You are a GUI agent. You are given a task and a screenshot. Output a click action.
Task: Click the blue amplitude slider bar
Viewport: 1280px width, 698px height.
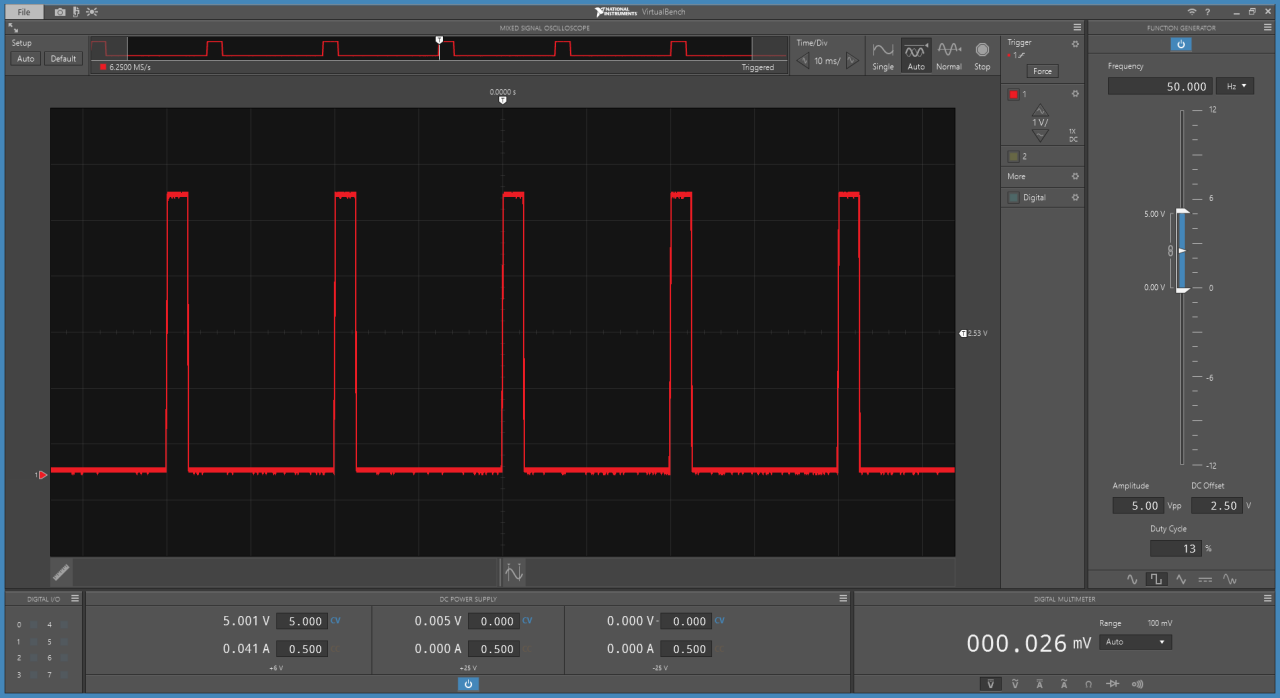coord(1182,250)
